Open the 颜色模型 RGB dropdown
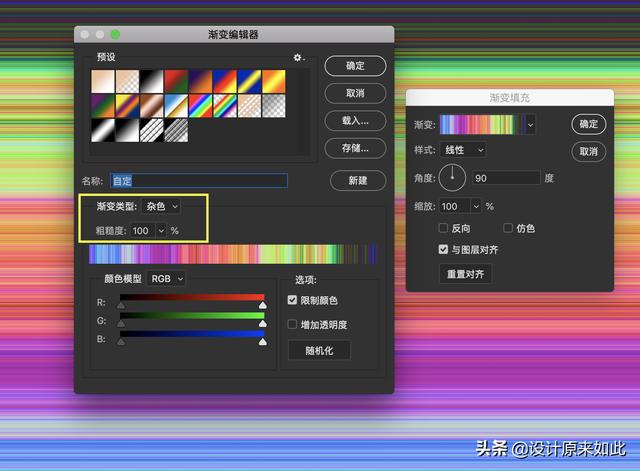 coord(166,279)
